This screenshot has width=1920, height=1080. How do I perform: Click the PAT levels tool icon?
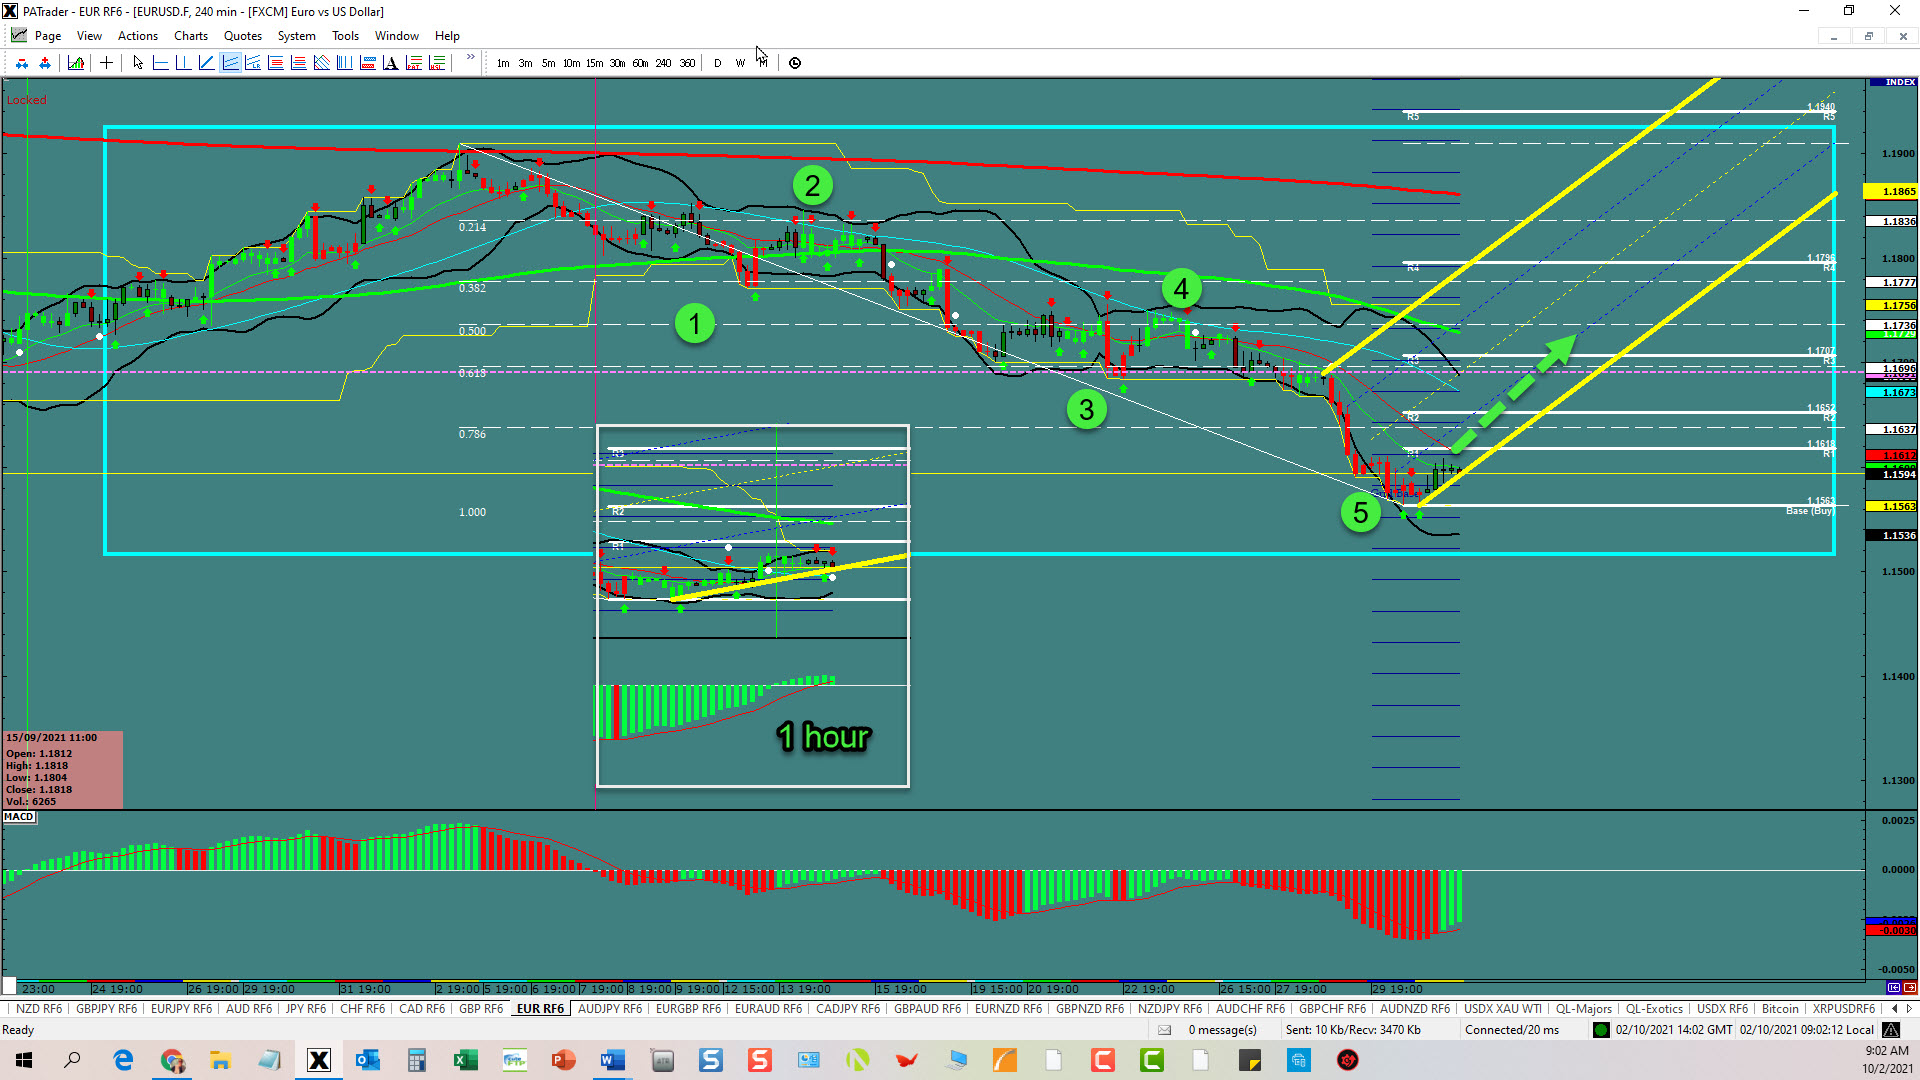tap(414, 63)
